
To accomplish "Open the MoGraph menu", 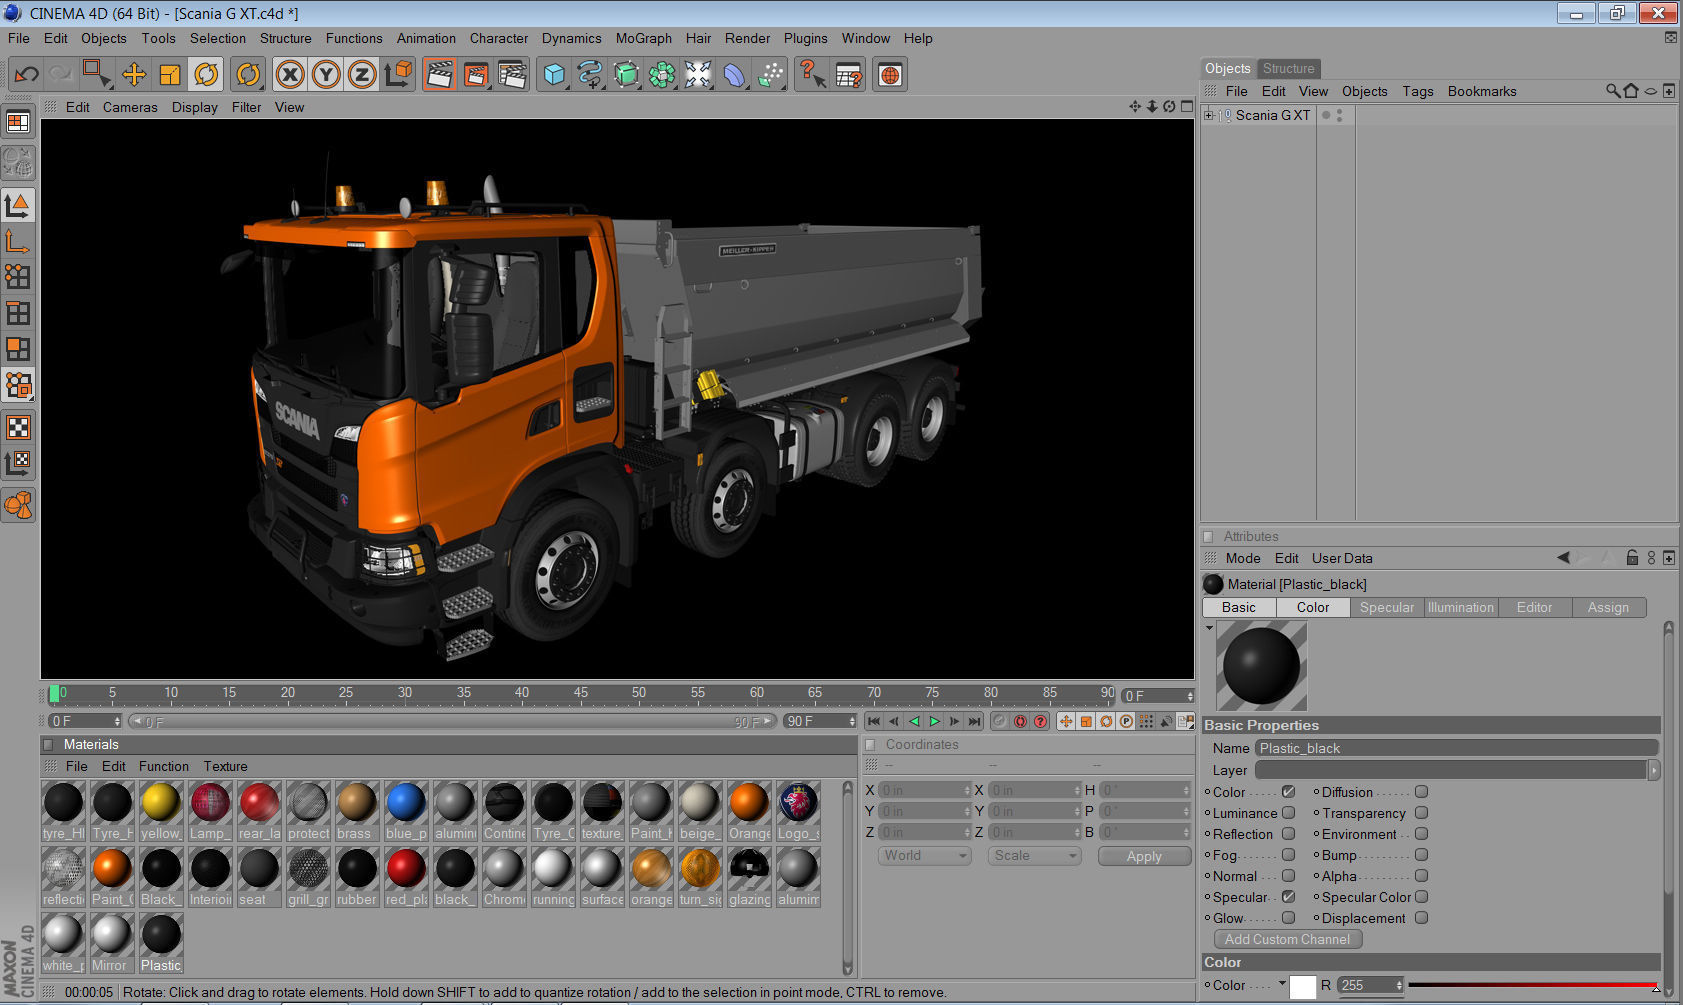I will point(643,38).
